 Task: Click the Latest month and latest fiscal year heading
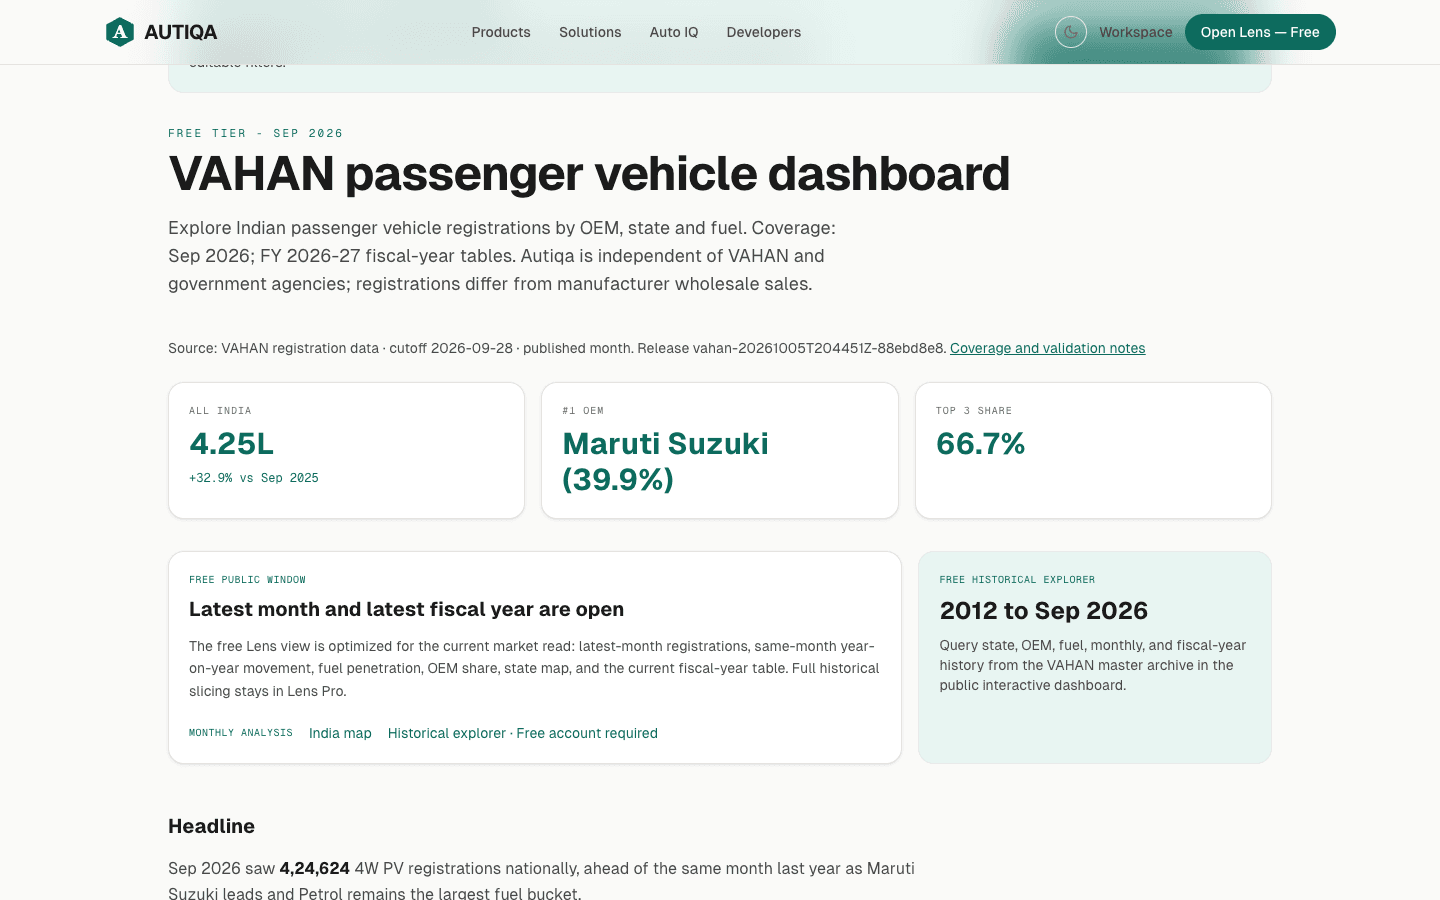pyautogui.click(x=407, y=609)
